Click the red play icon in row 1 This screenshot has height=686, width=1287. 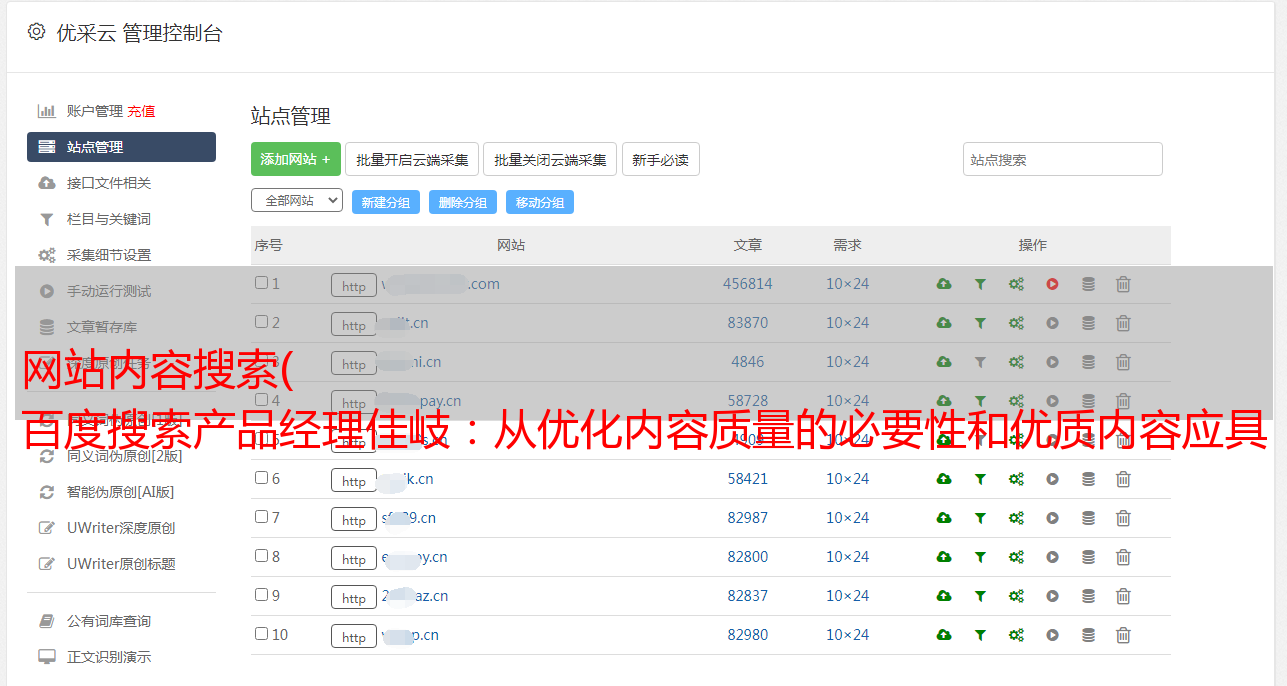(1052, 284)
